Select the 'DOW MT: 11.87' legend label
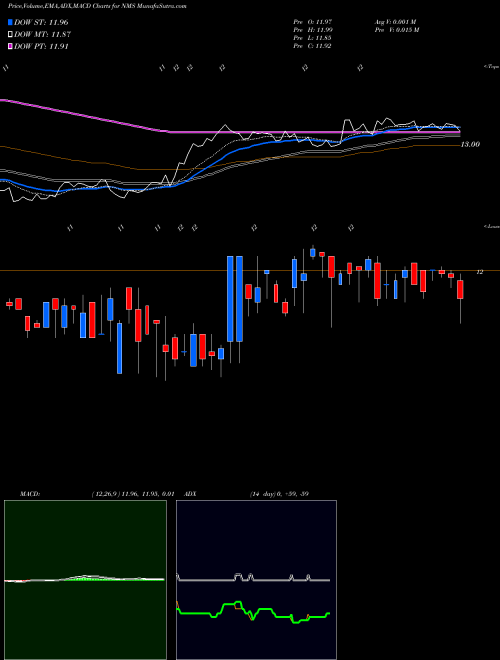Image resolution: width=500 pixels, height=660 pixels. point(43,35)
